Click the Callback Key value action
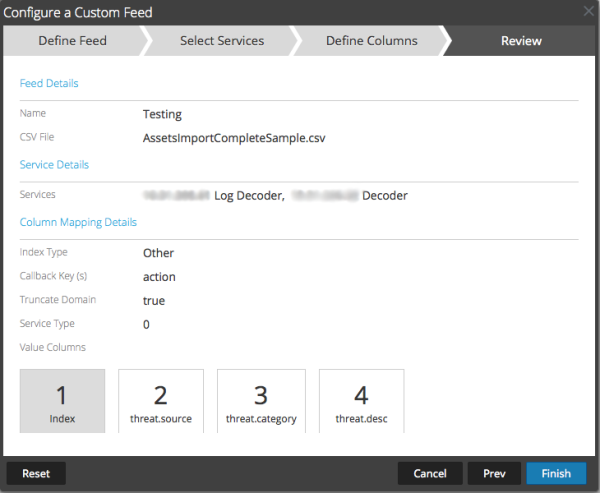Image resolution: width=600 pixels, height=493 pixels. click(x=159, y=277)
